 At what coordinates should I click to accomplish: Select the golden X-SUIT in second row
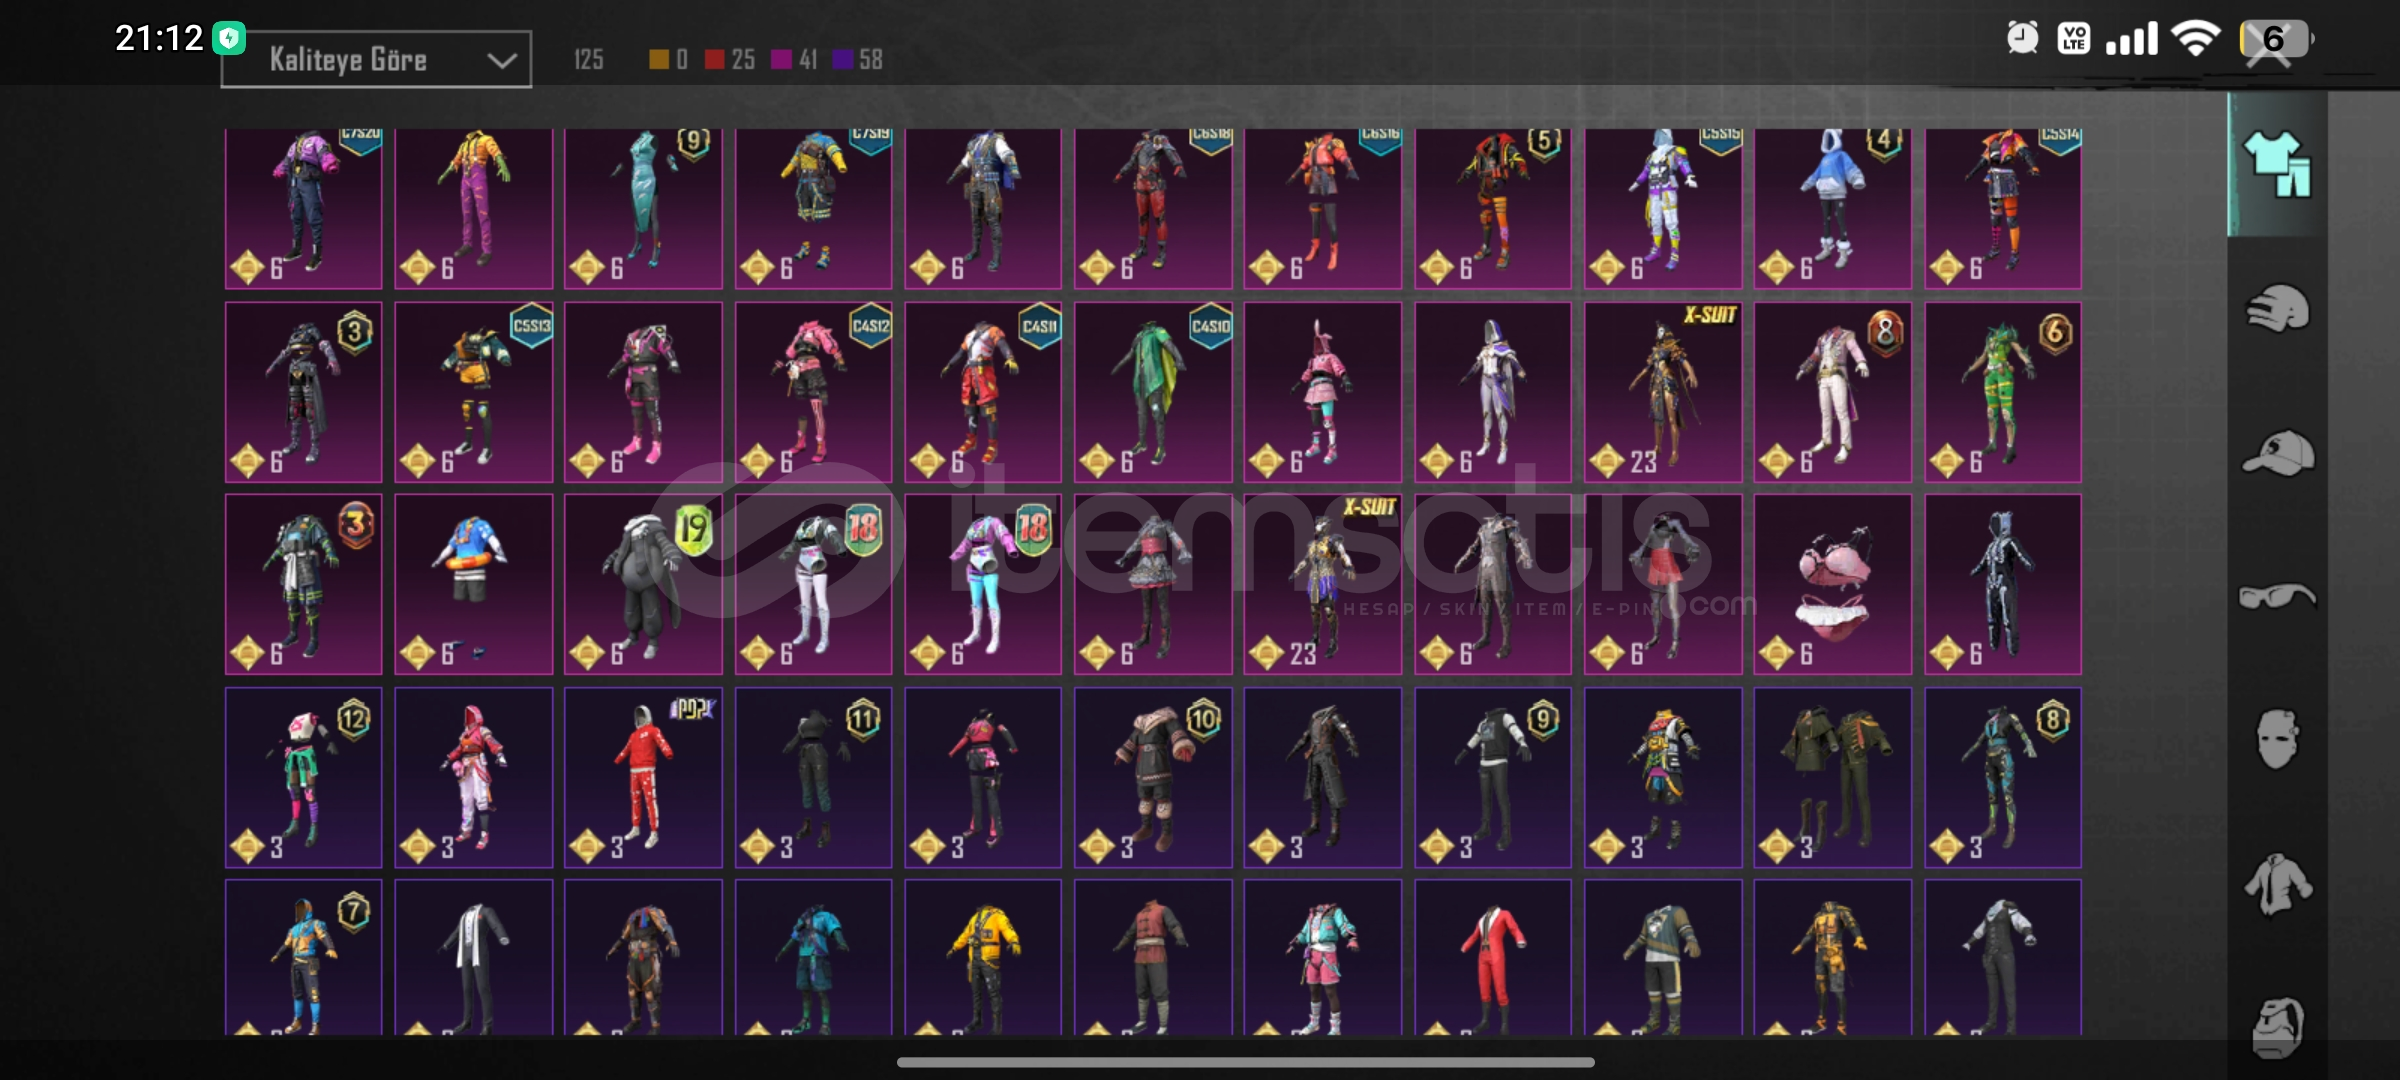pos(1662,392)
